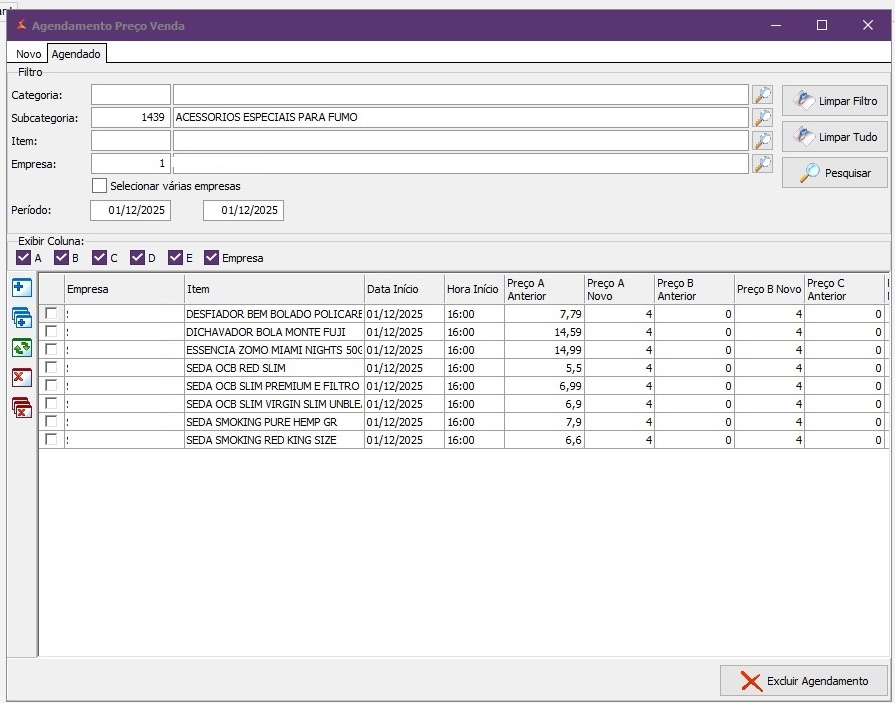
Task: Click the Limpar Filtro button
Action: pos(834,101)
